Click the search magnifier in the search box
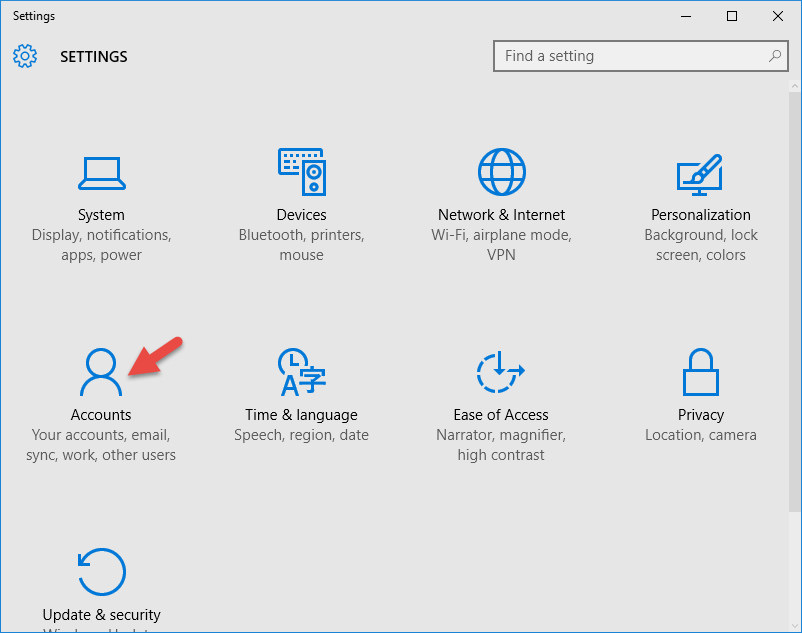 775,56
